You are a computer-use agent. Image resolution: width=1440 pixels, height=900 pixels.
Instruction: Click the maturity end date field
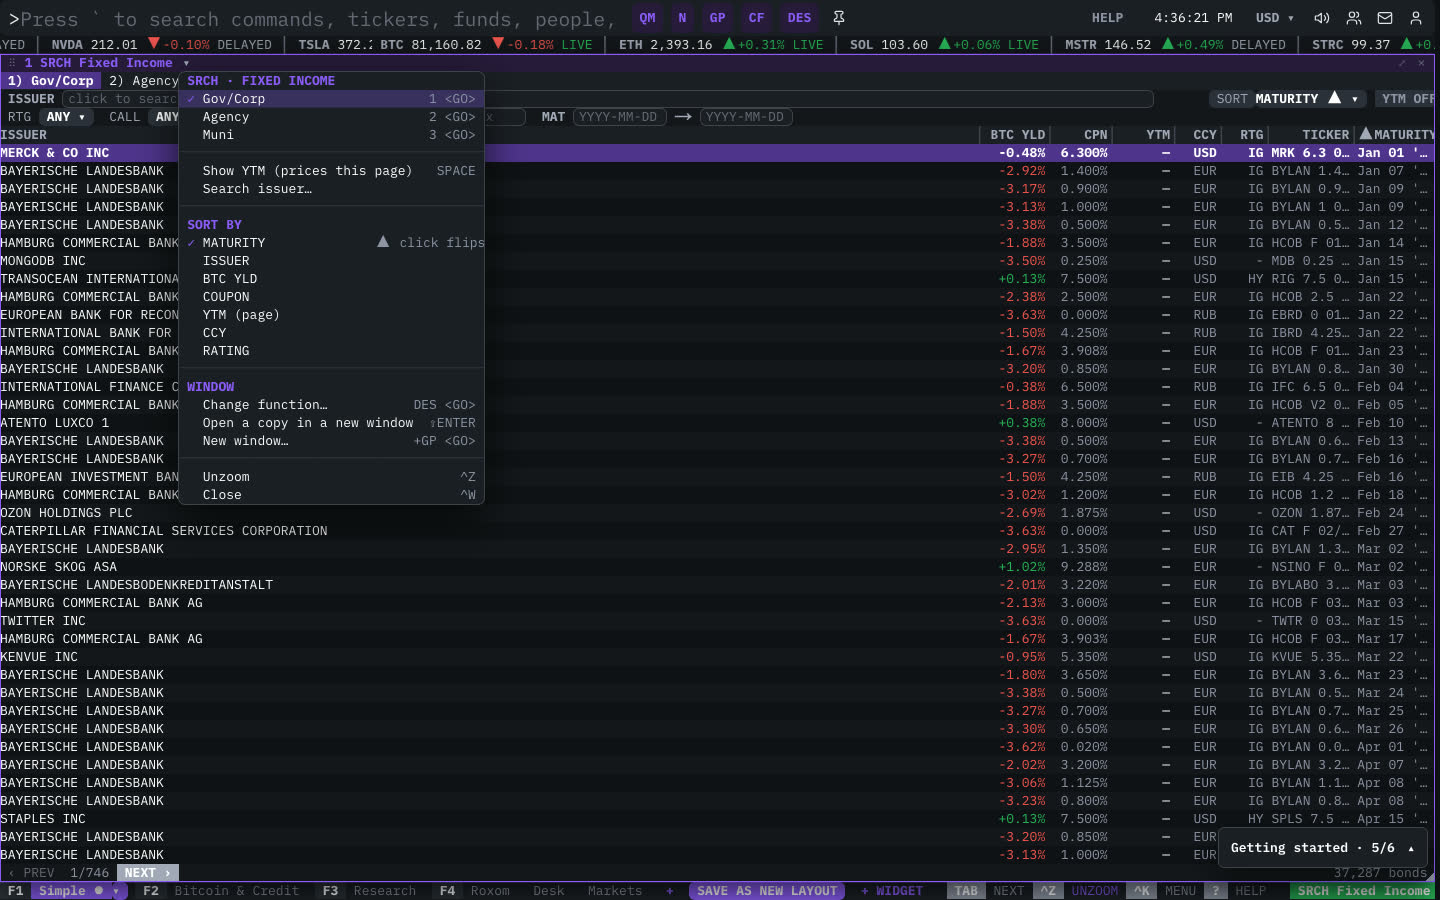745,117
